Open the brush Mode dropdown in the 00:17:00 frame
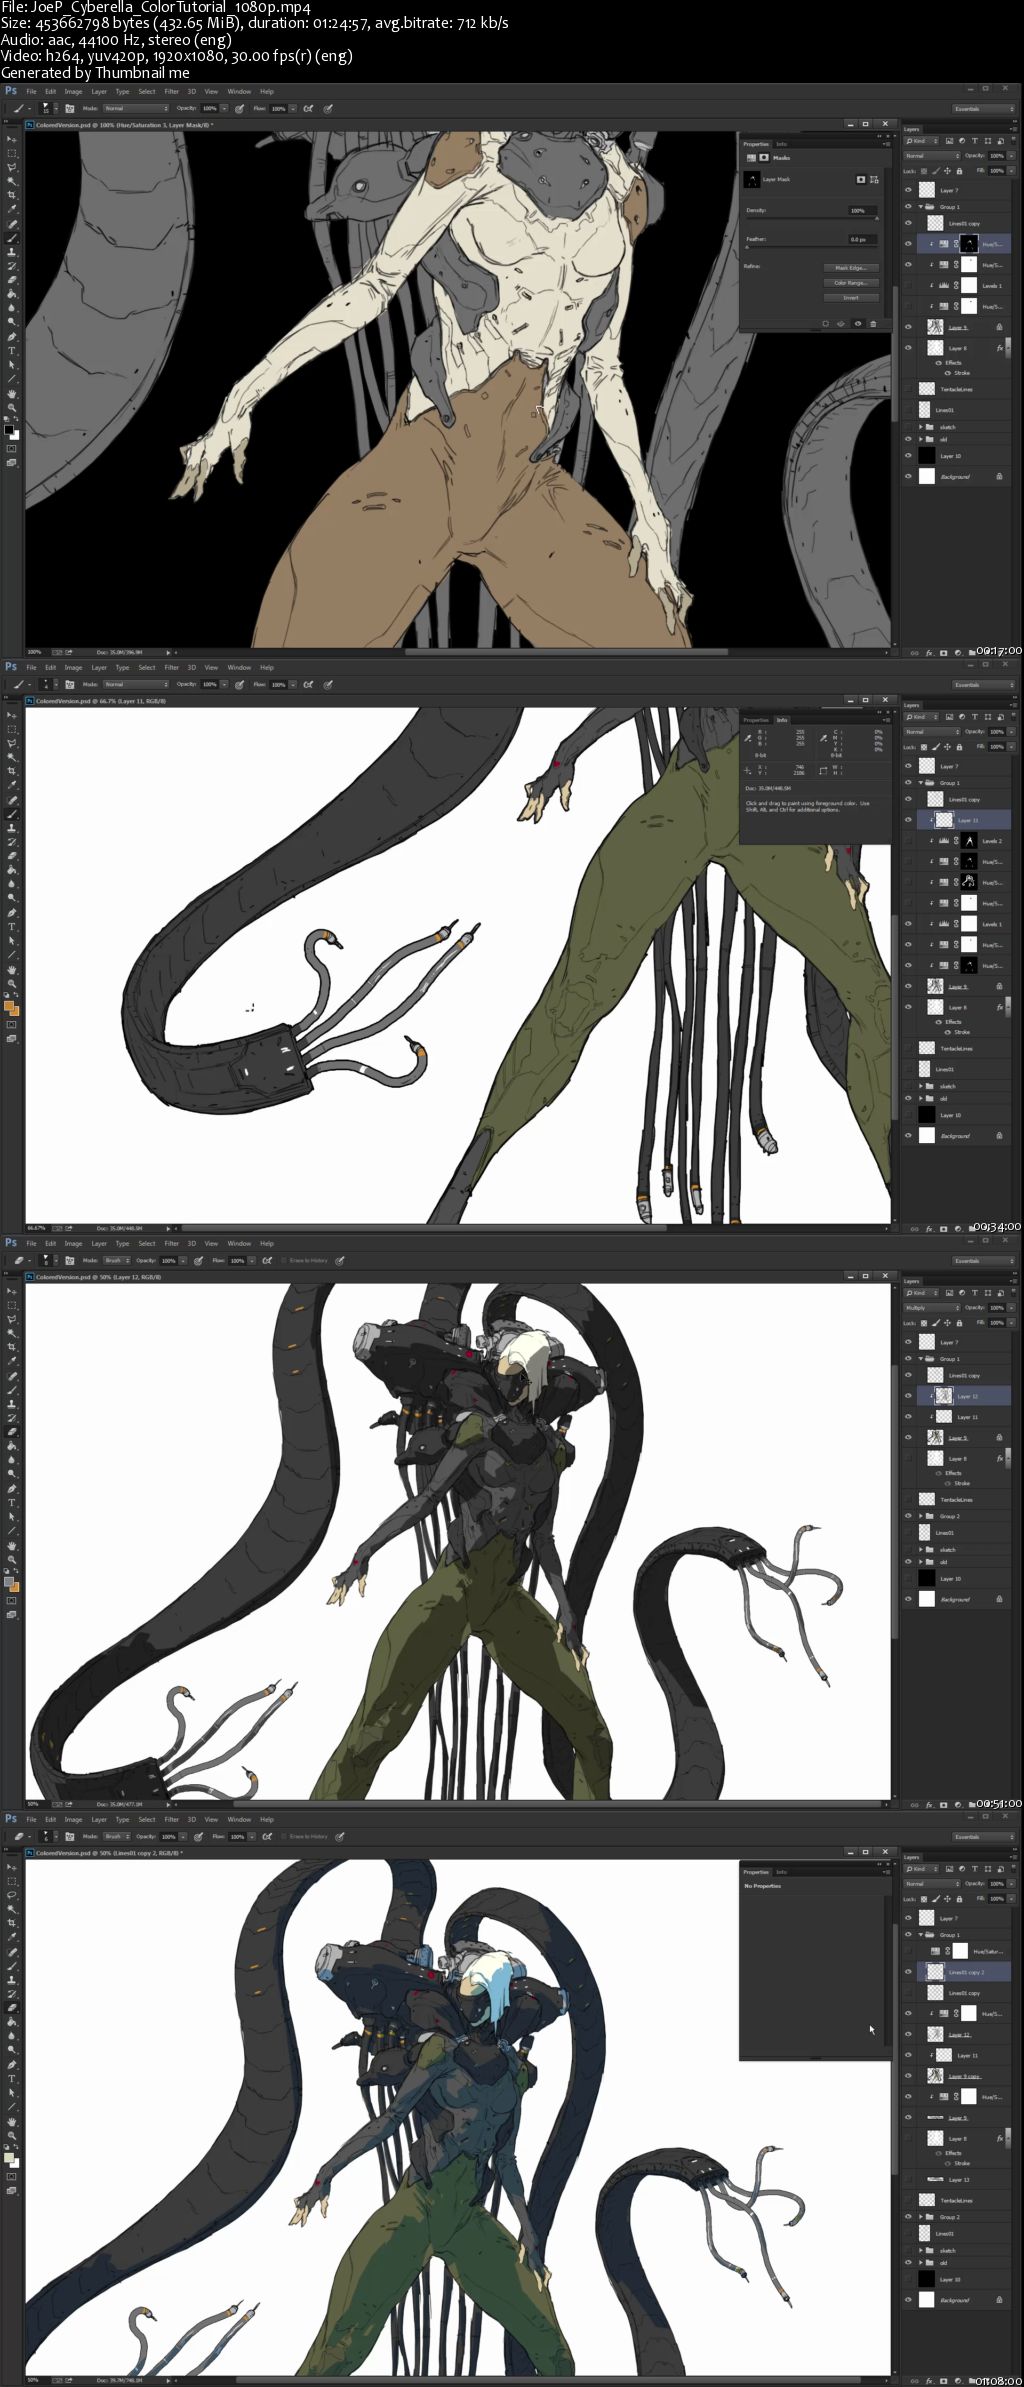This screenshot has width=1024, height=2387. (136, 108)
